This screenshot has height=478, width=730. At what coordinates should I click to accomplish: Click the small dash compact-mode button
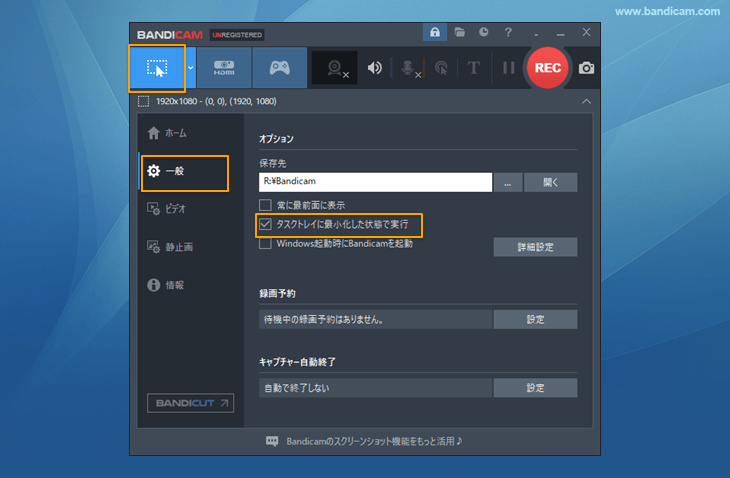pos(536,34)
